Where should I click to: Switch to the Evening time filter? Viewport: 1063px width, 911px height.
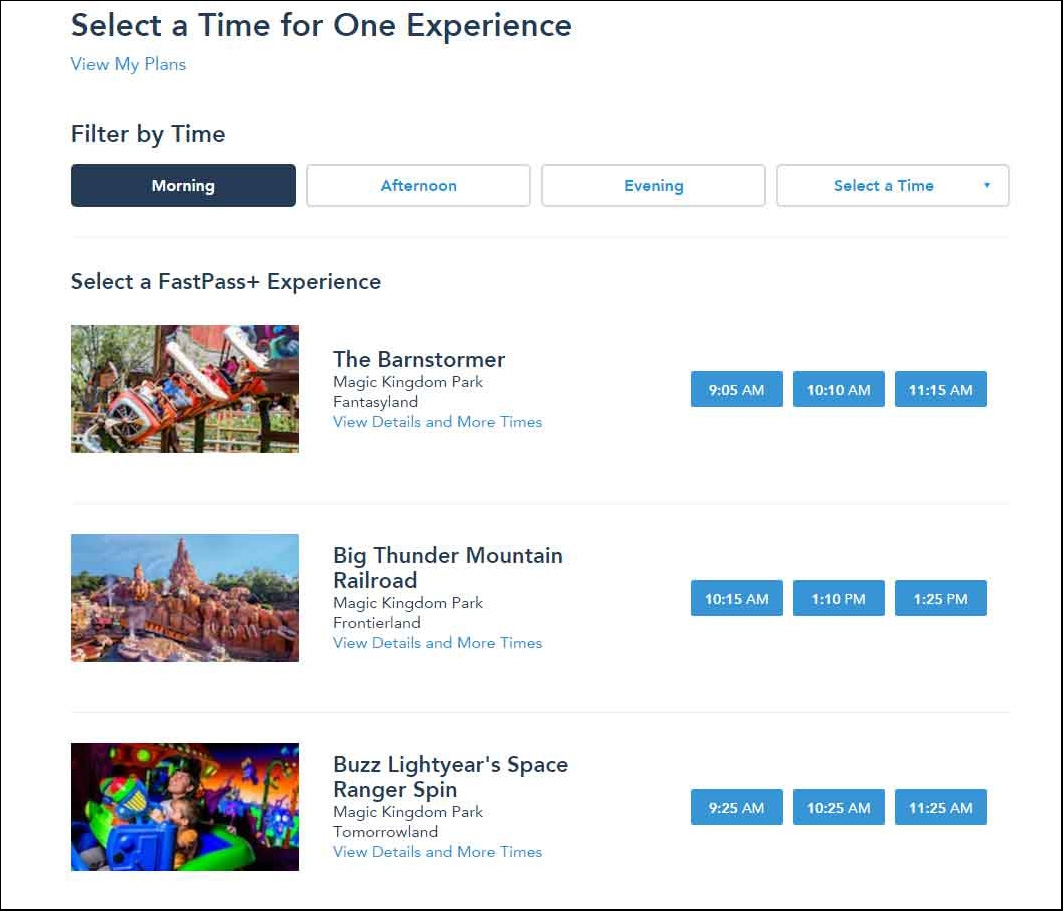(653, 185)
